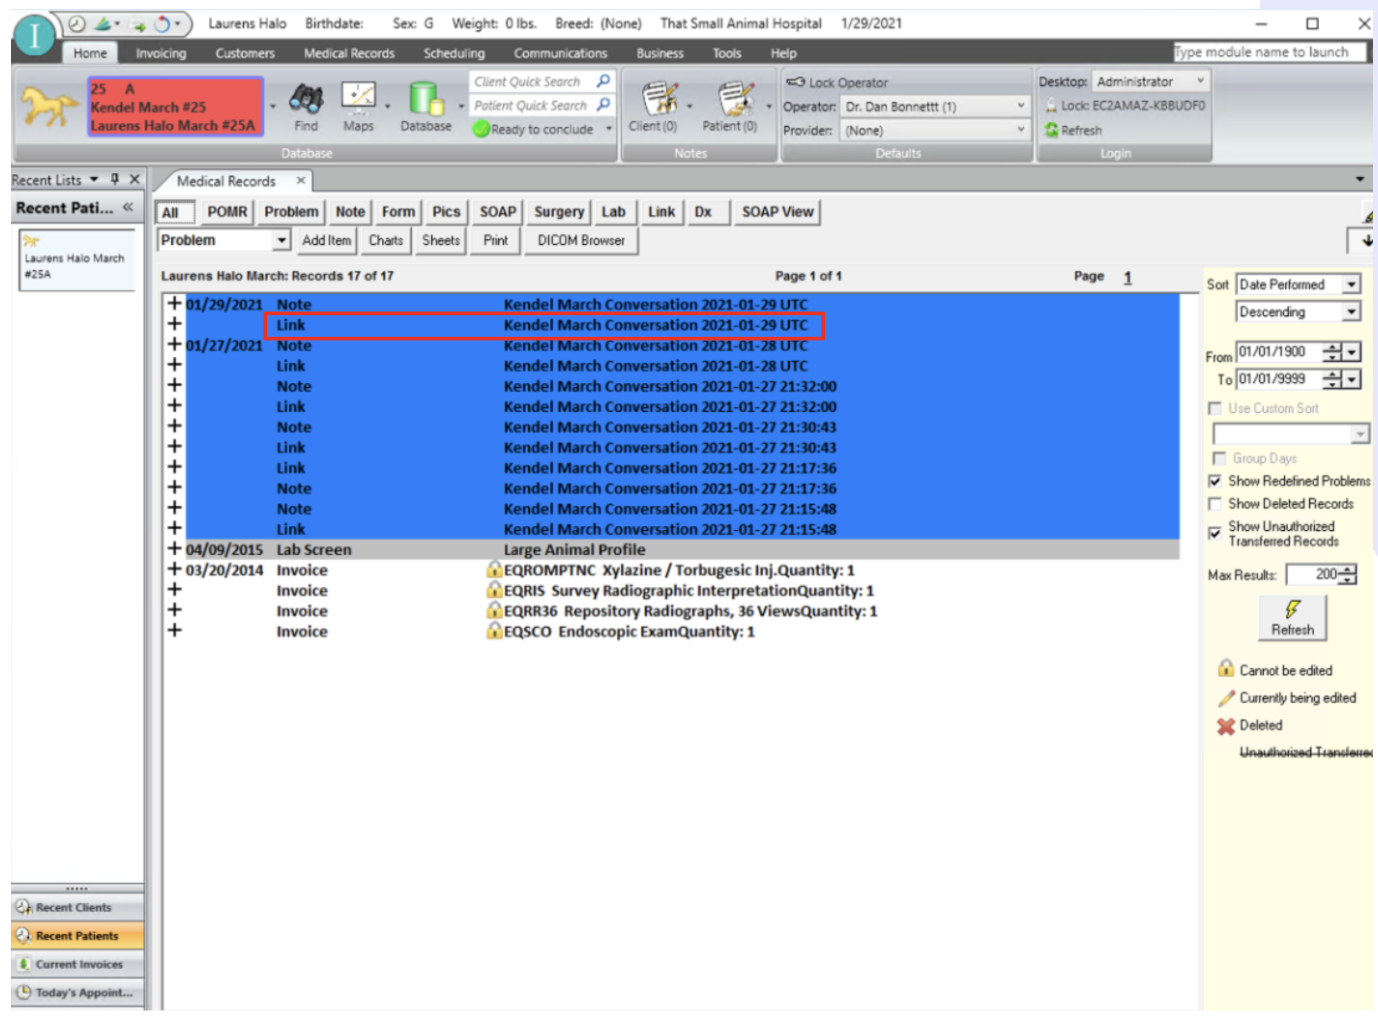Open the Date Performed sort dropdown
This screenshot has width=1378, height=1020.
click(1353, 283)
